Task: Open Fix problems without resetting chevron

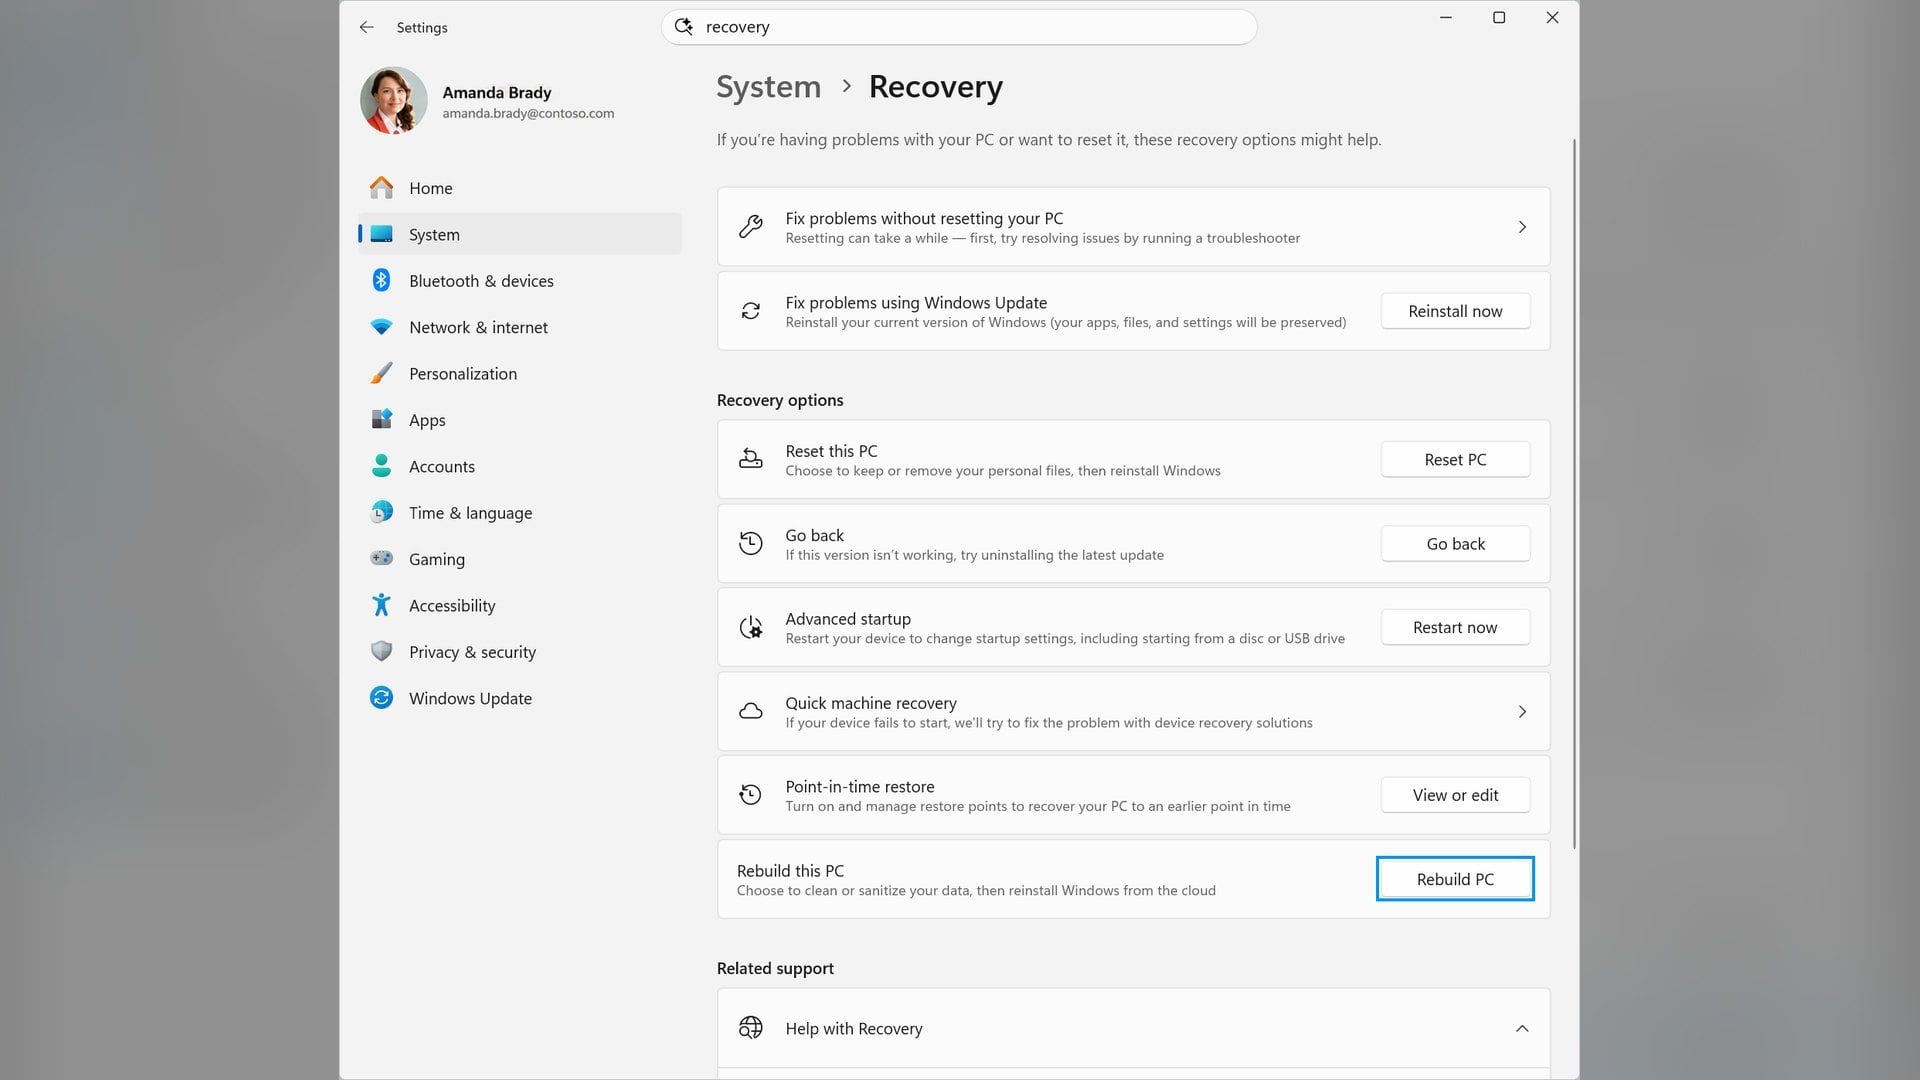Action: [x=1522, y=227]
